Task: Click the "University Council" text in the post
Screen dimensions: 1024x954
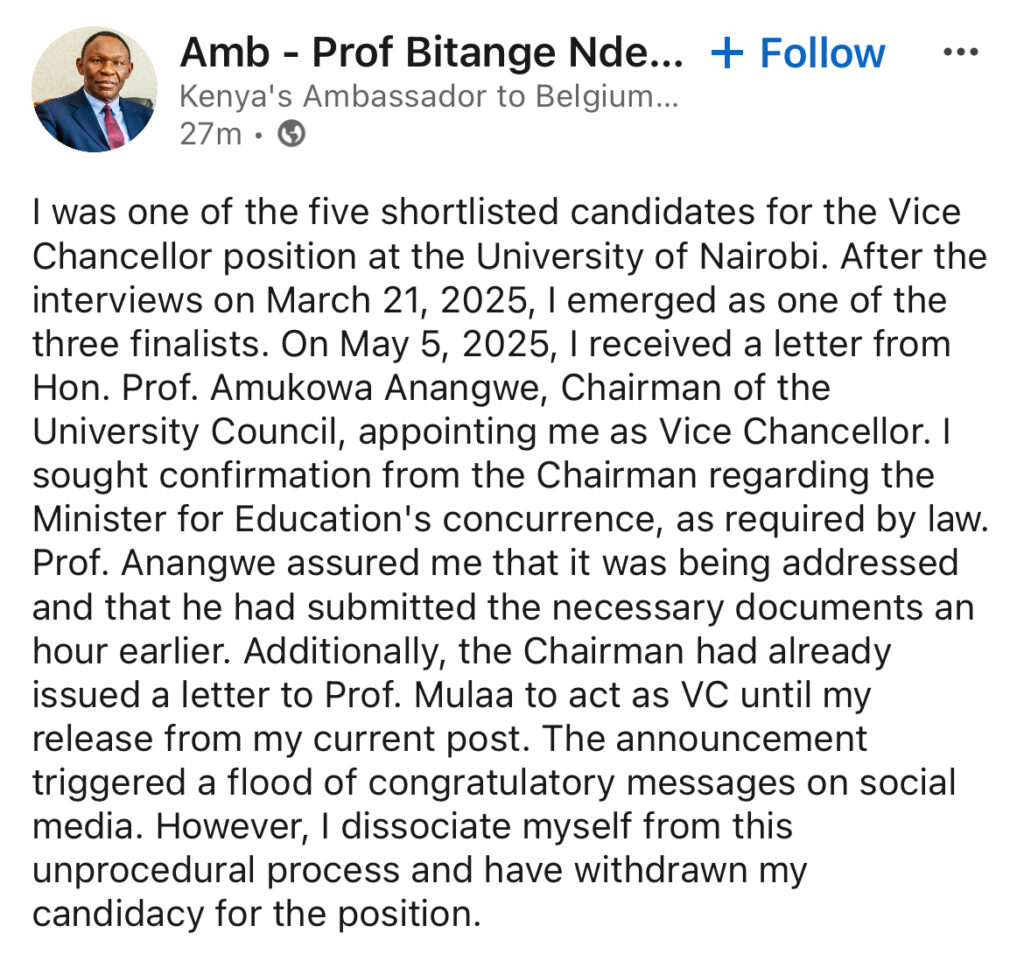Action: point(189,431)
